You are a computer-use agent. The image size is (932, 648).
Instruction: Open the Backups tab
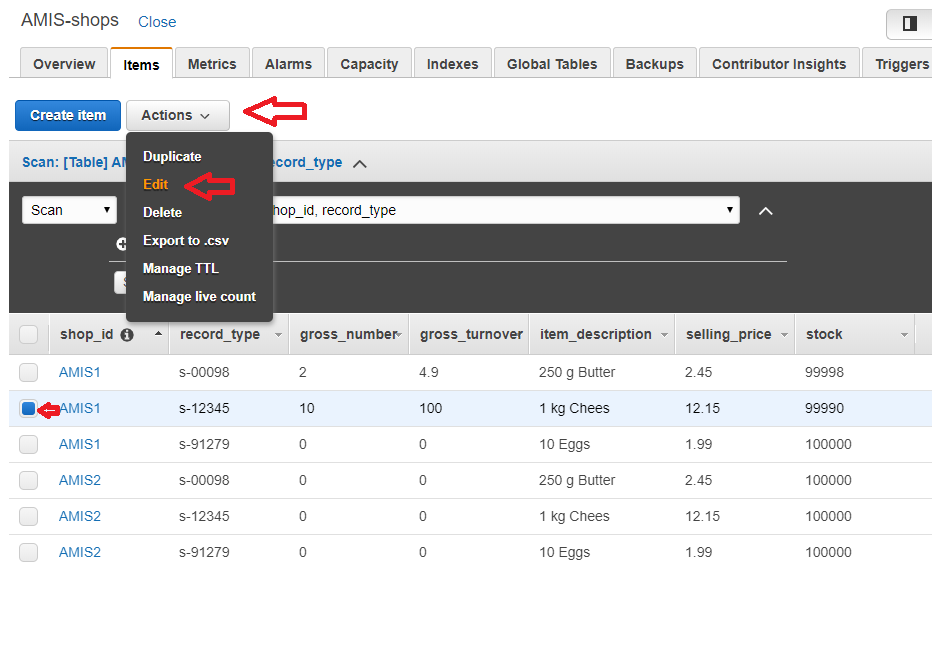tap(654, 64)
